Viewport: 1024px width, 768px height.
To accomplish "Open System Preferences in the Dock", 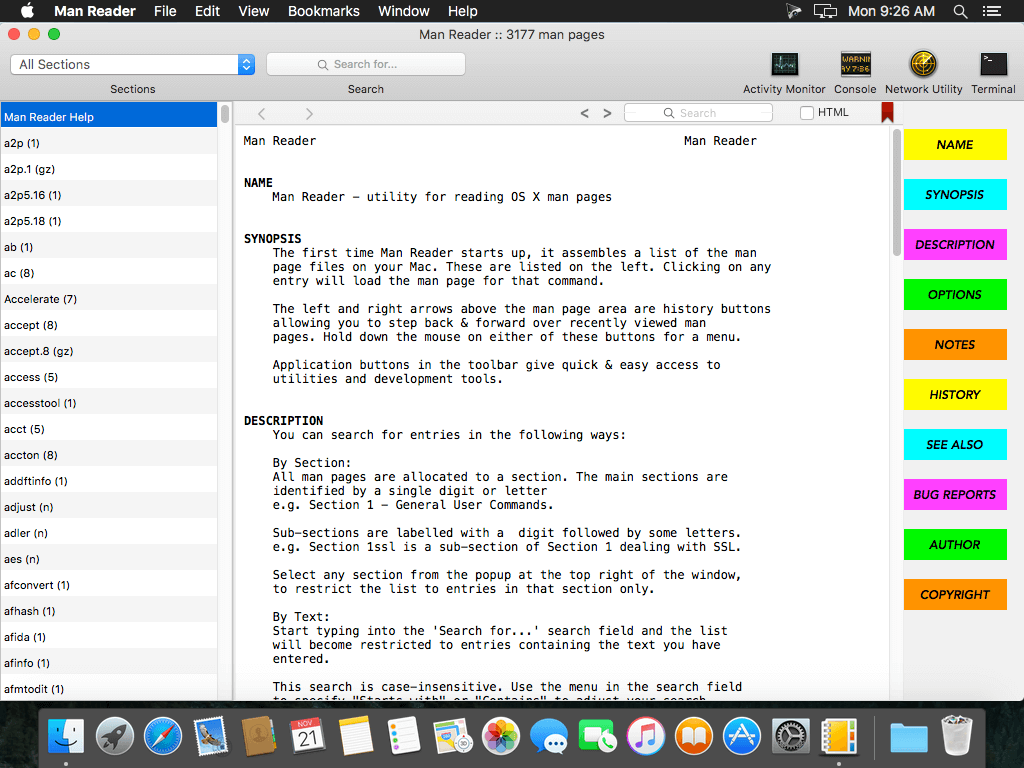I will (x=790, y=737).
